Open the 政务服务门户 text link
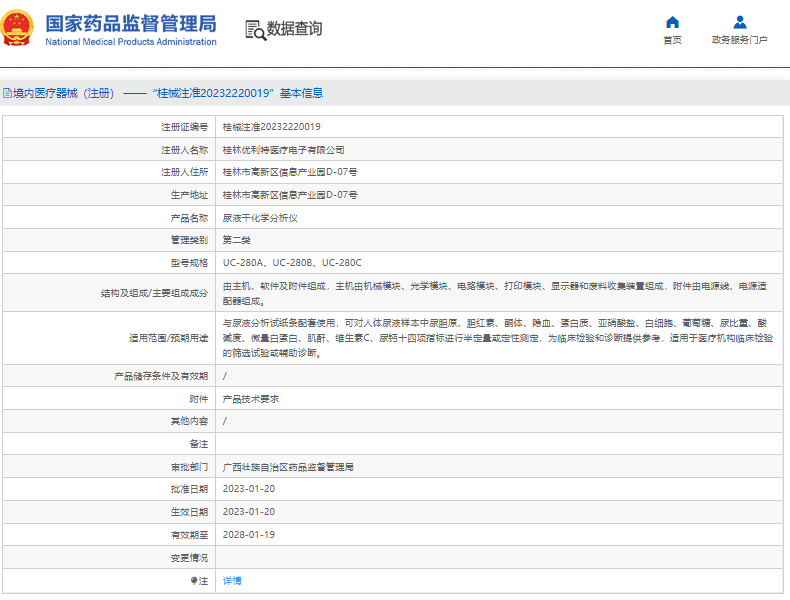The image size is (790, 600). click(739, 40)
